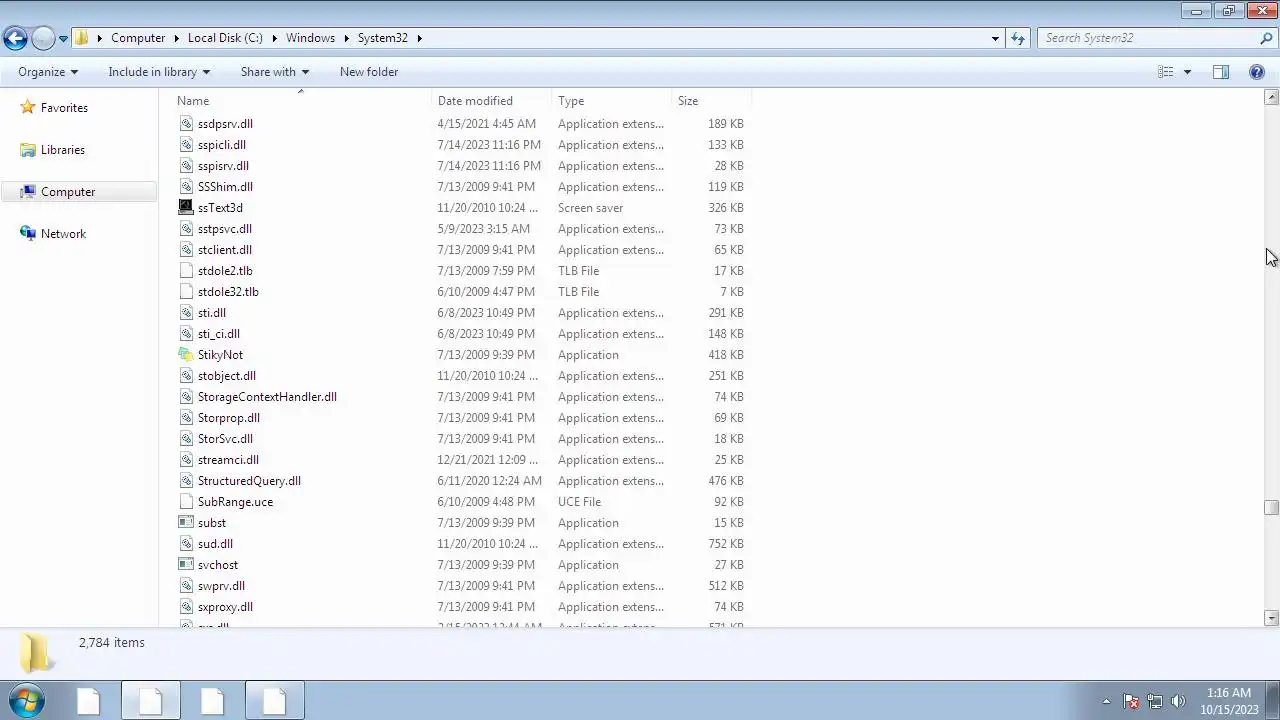Click the StikyNot application icon
The width and height of the screenshot is (1280, 720).
click(186, 355)
